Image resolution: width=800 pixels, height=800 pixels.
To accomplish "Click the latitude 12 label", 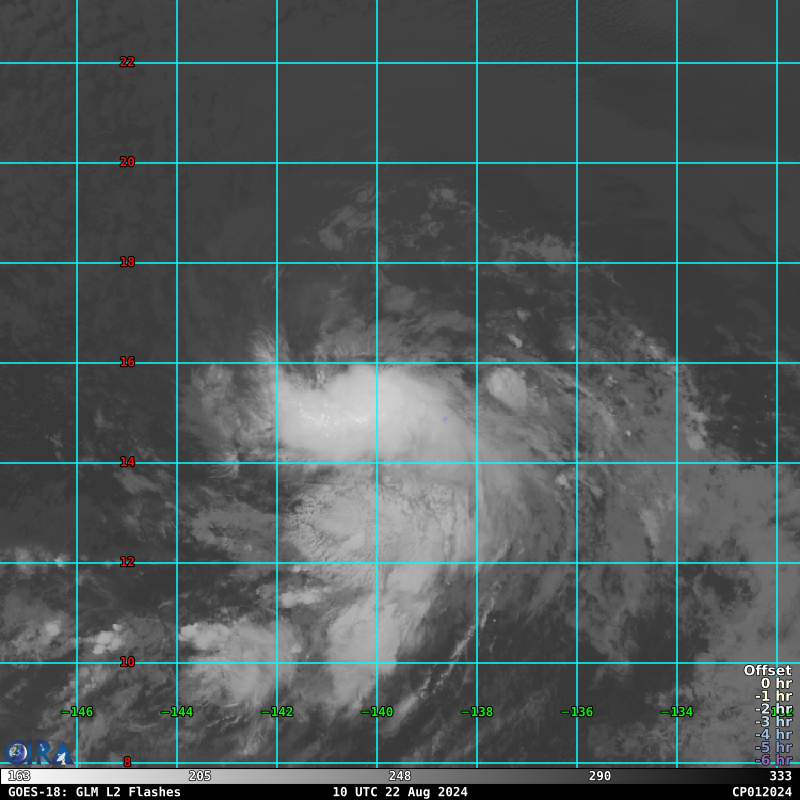I will 127,562.
